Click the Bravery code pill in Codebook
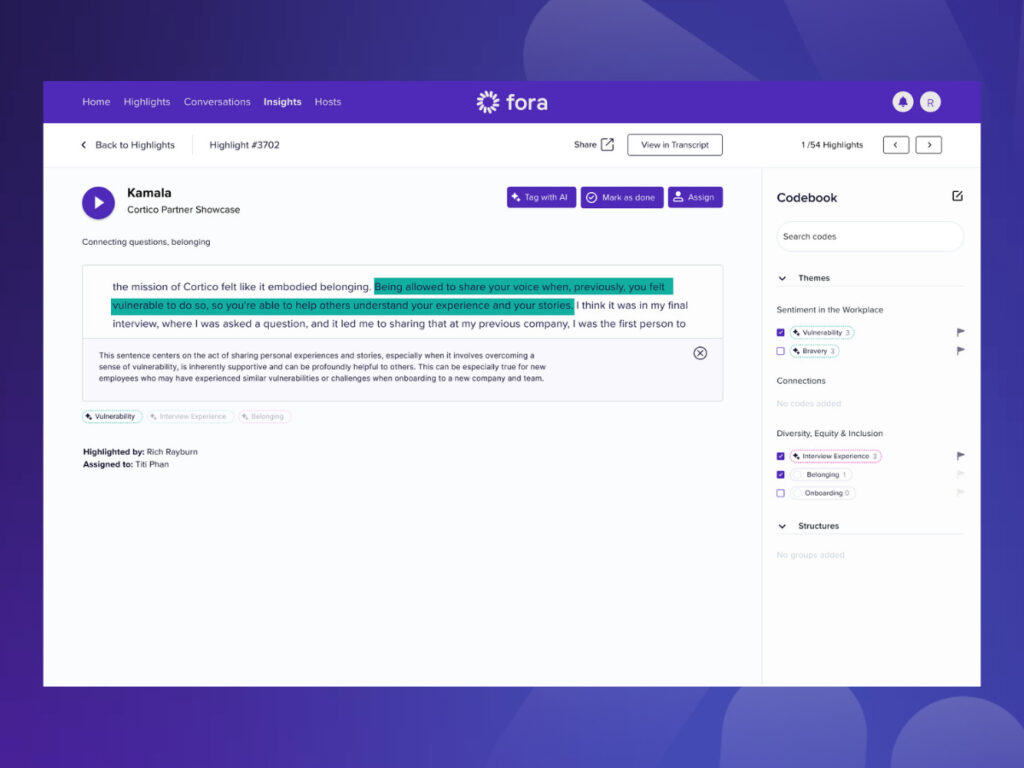The image size is (1024, 768). click(814, 351)
